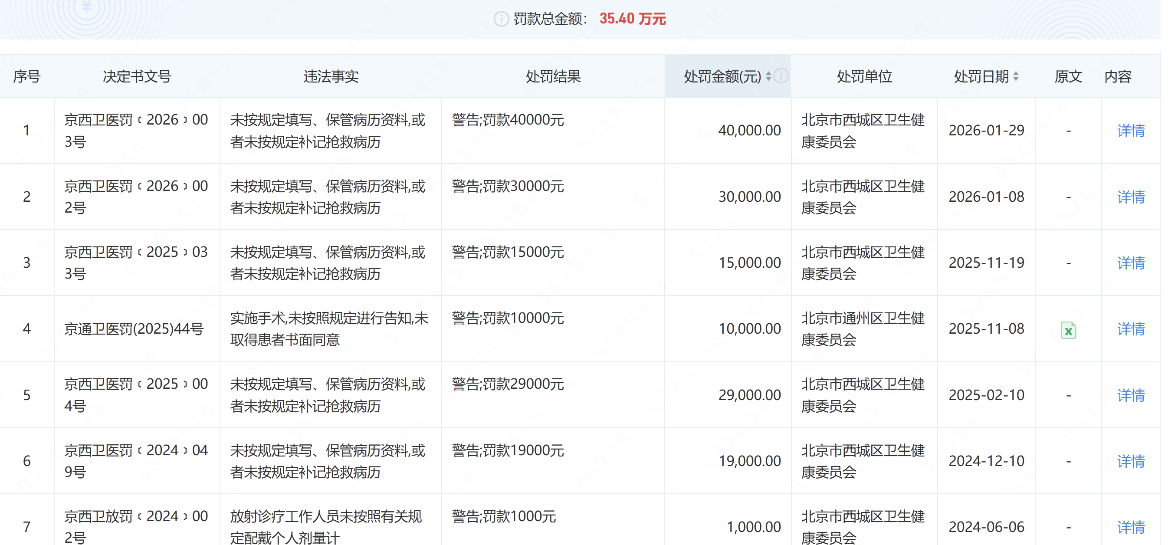Viewport: 1168px width, 545px height.
Task: Click the 决定书文号 column header
Action: [137, 76]
